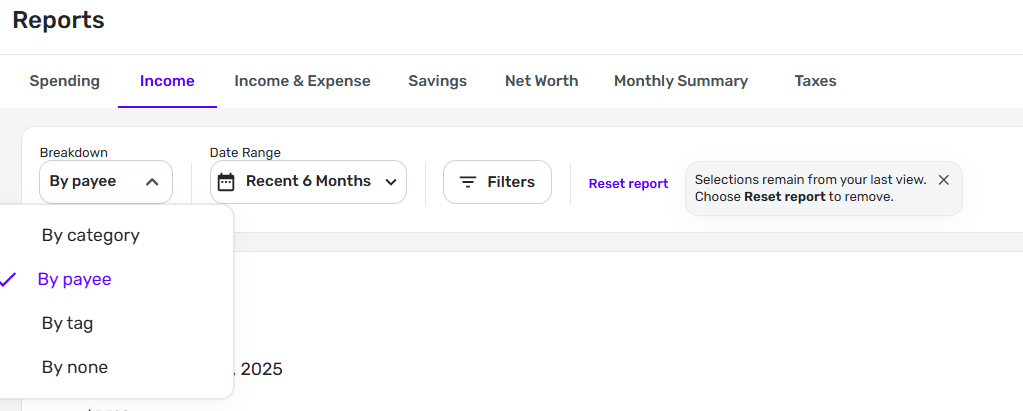Collapse the Breakdown dropdown chevron

pyautogui.click(x=152, y=182)
